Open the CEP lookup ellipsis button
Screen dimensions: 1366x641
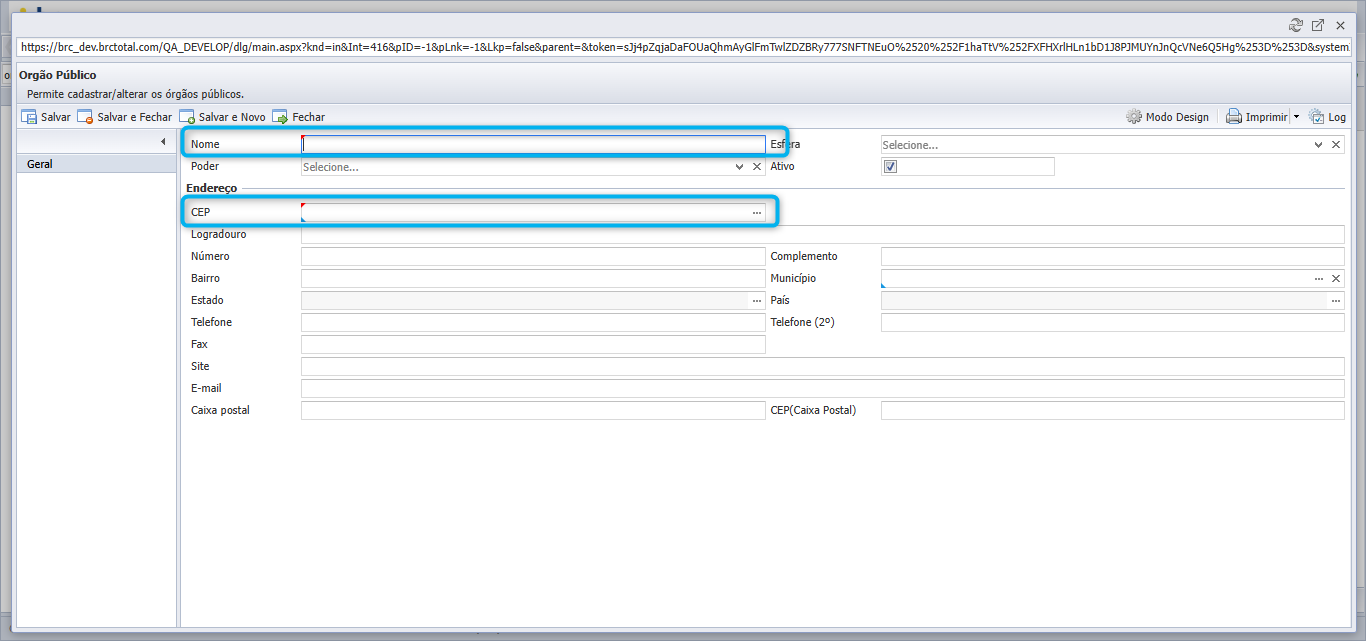pyautogui.click(x=757, y=212)
